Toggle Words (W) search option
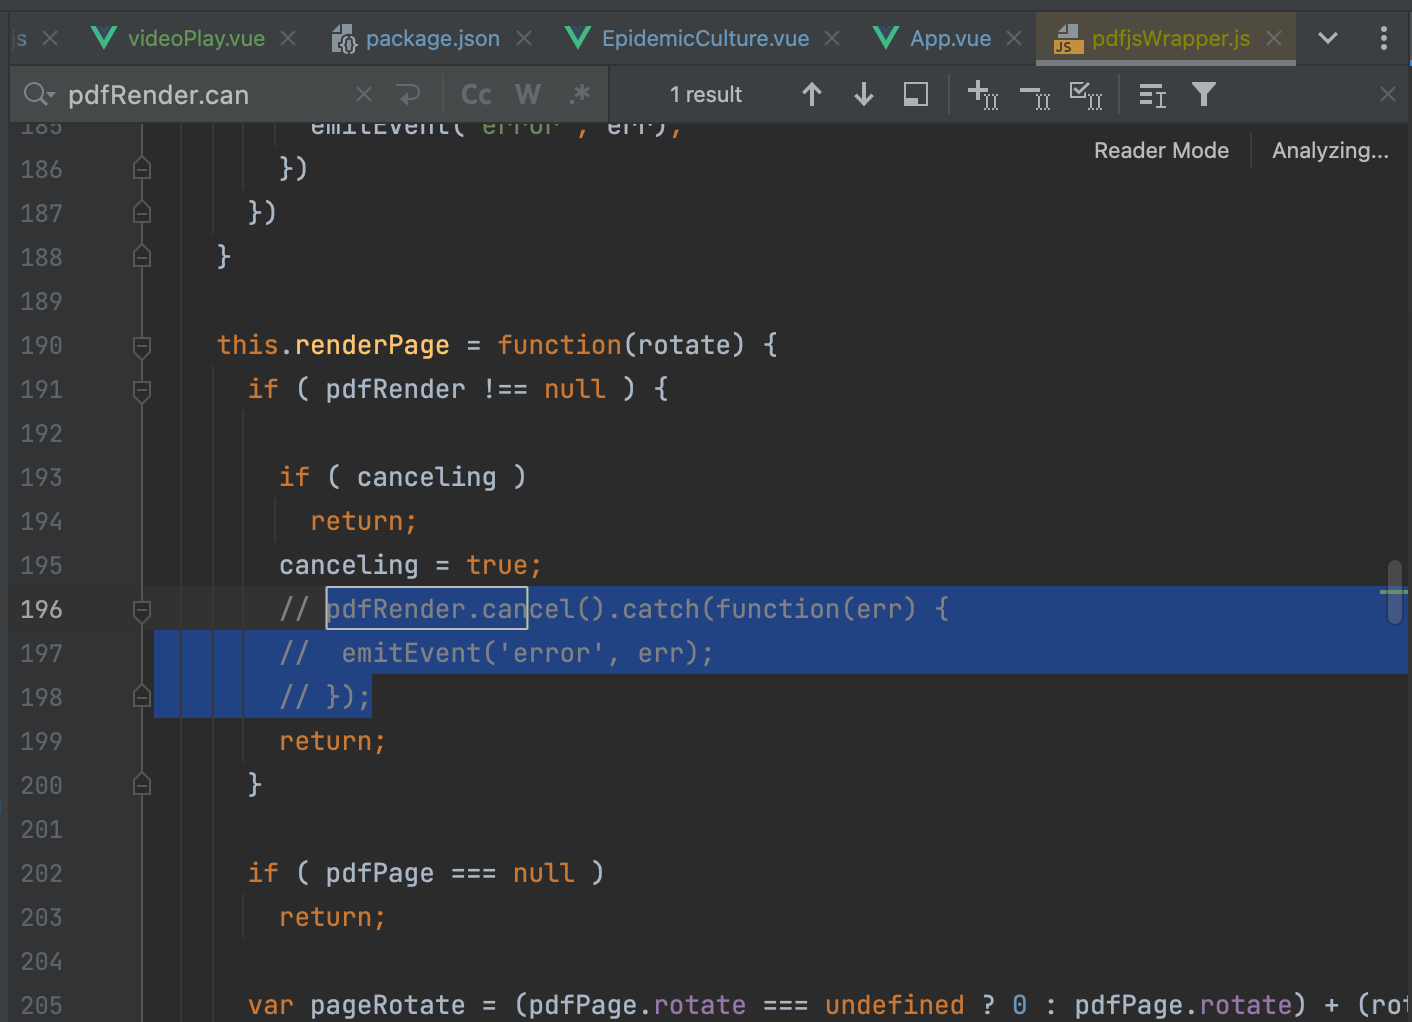The width and height of the screenshot is (1412, 1022). (528, 95)
